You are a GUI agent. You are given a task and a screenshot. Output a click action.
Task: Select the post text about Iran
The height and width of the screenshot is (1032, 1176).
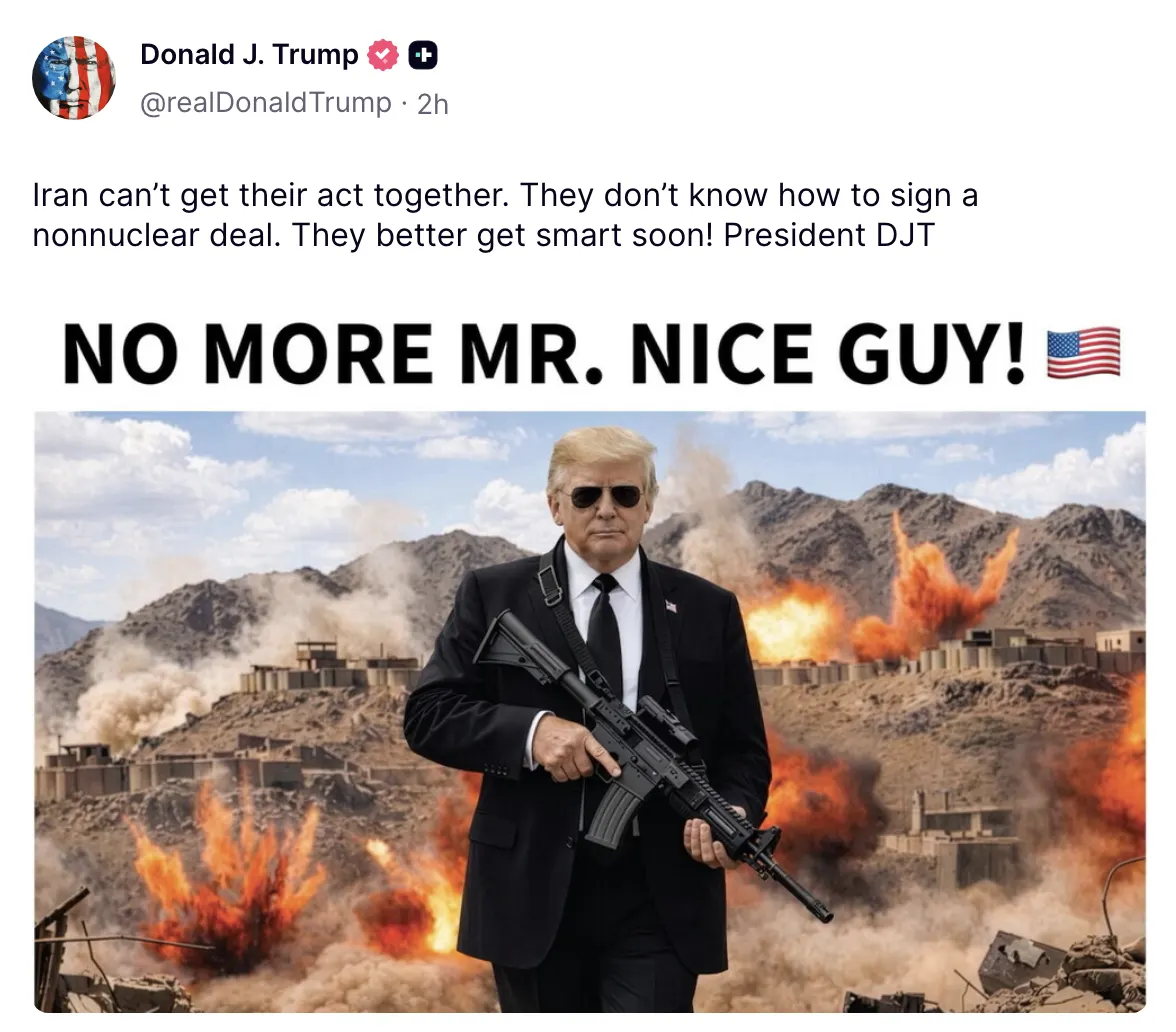tap(506, 215)
